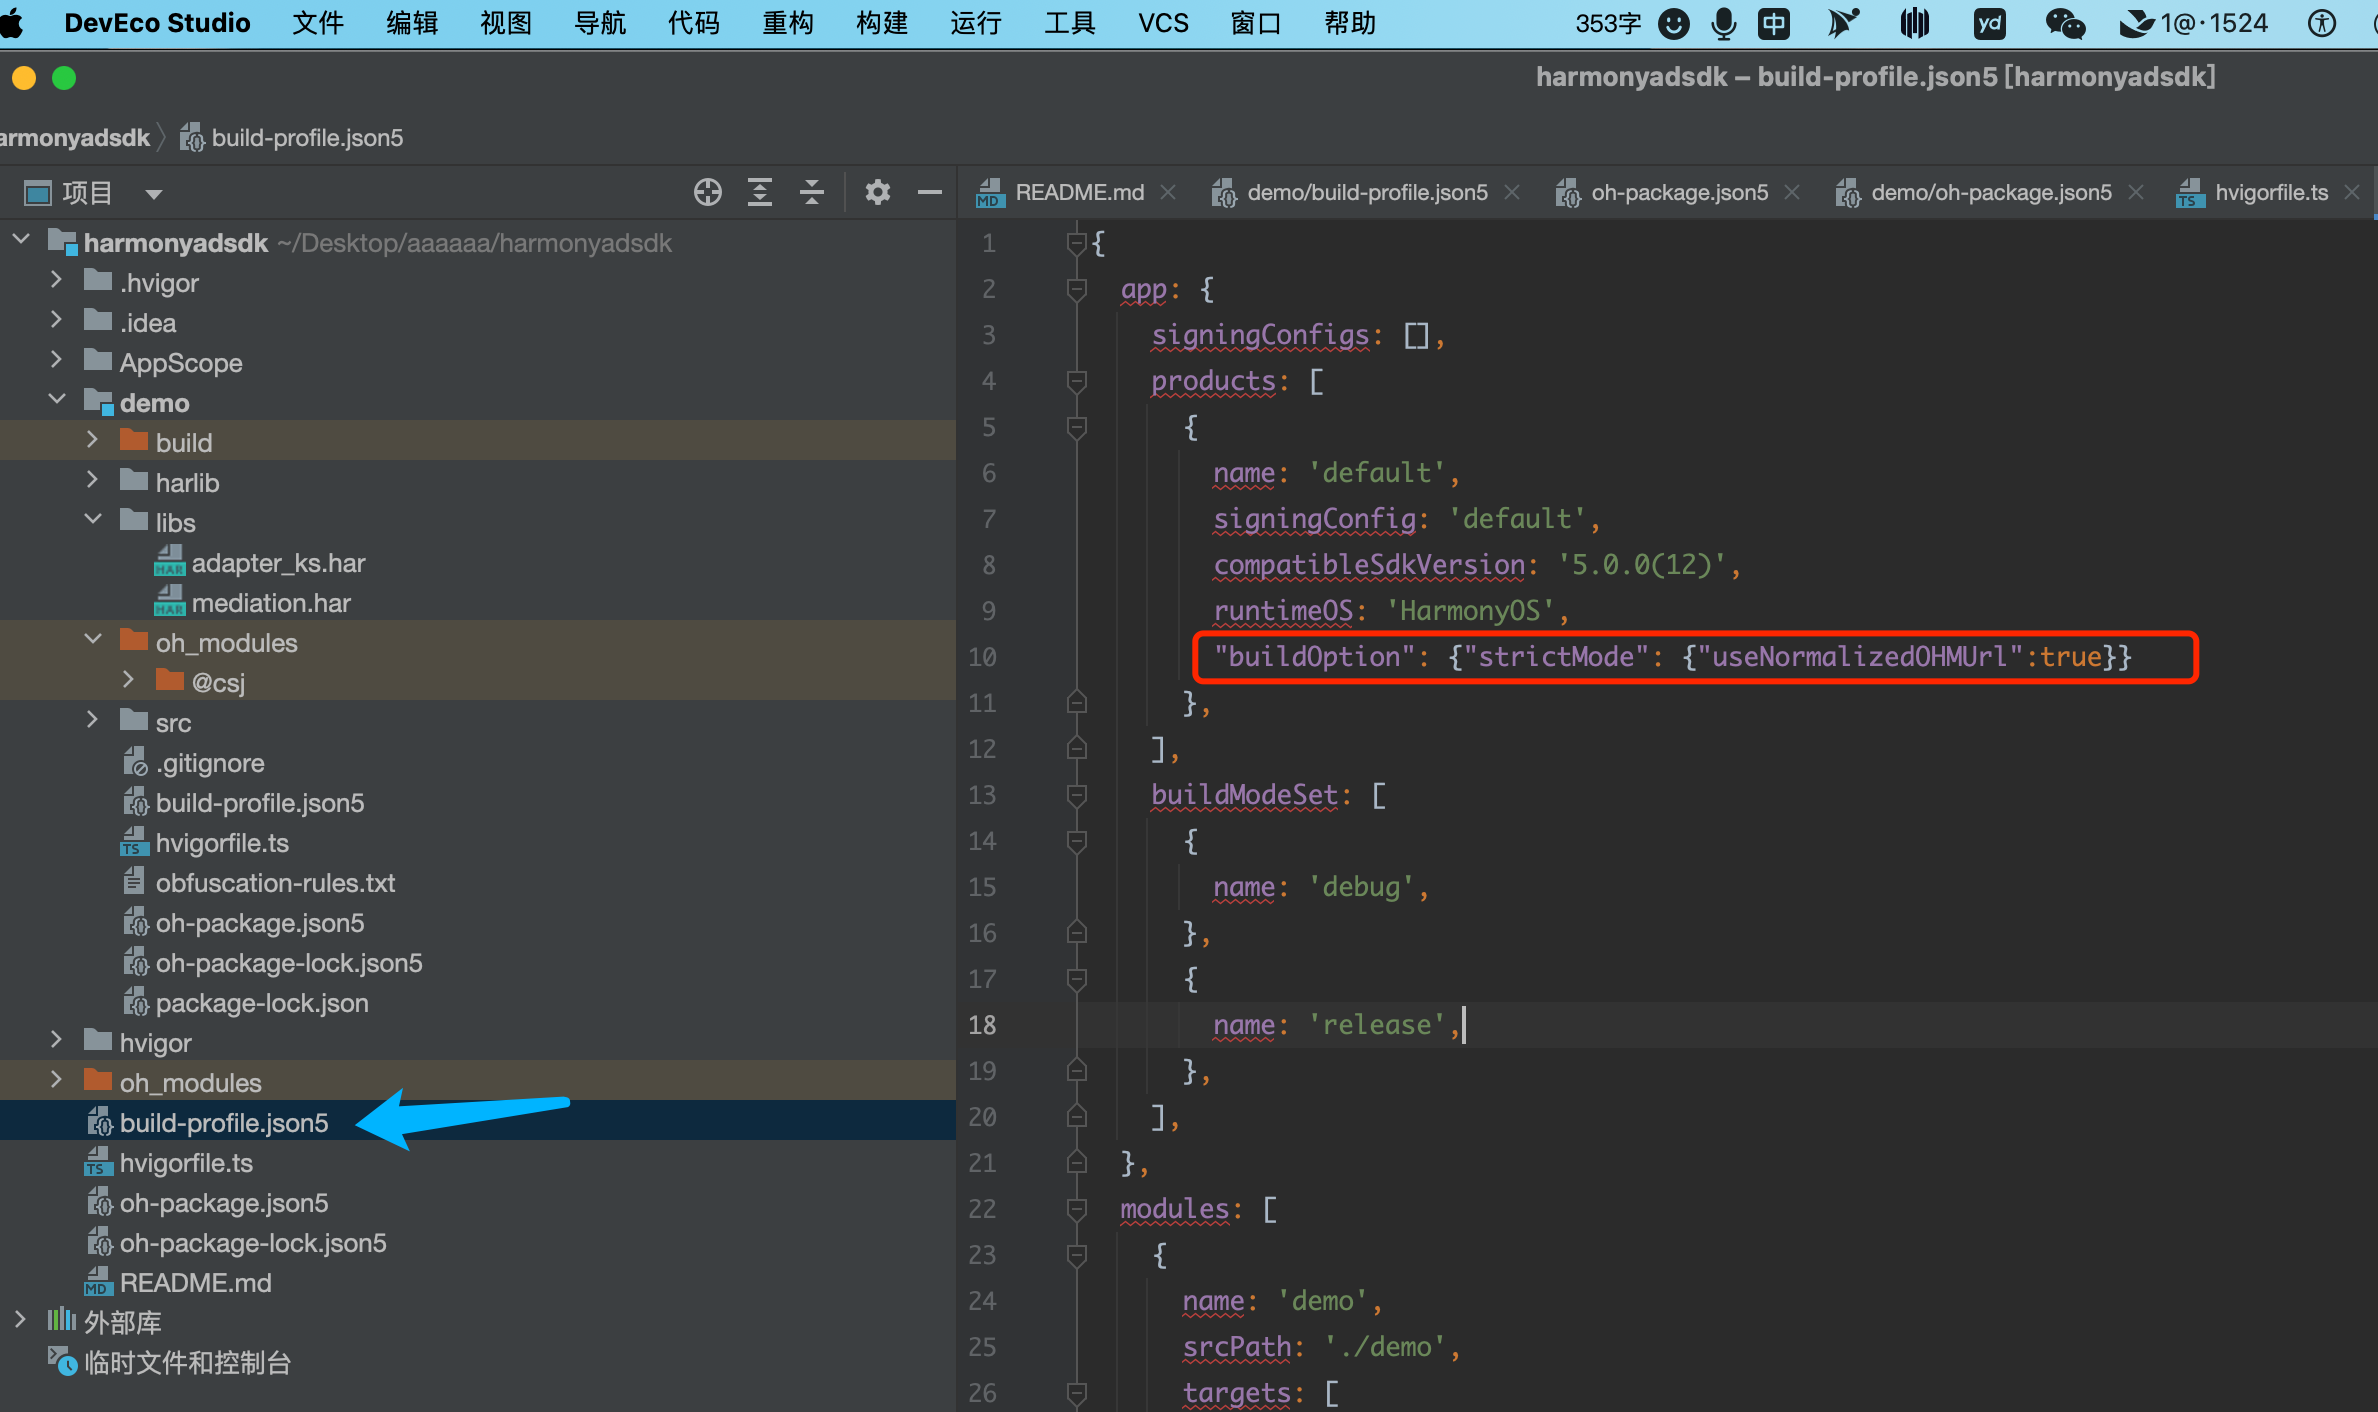
Task: Click the collapse all icon in project panel
Action: pos(812,192)
